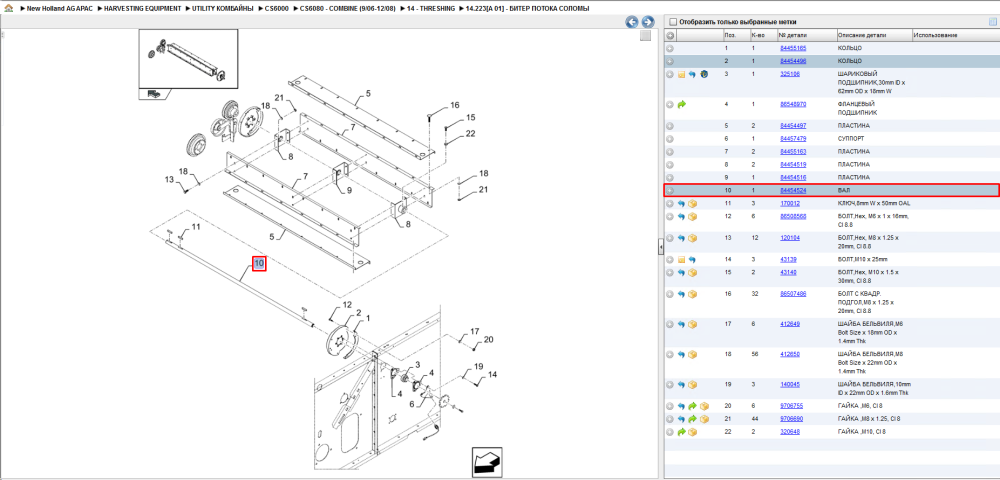
Task: Select callout 20 on the diagram
Action: pos(489,339)
